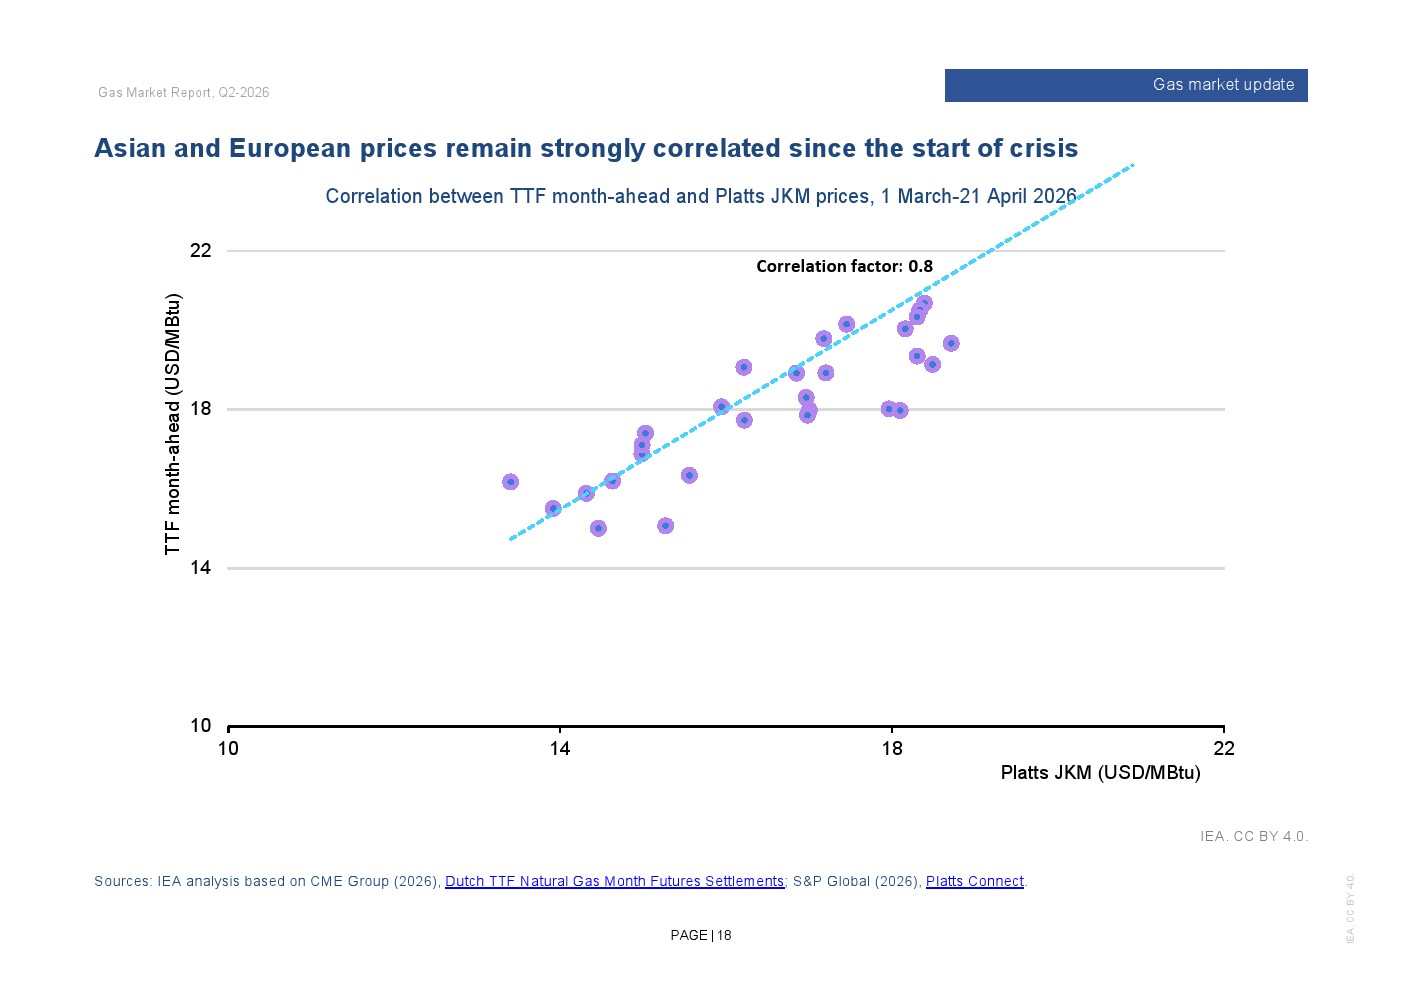Select the lowest data point near JKM 14.5
Viewport: 1403px width, 992px height.
[598, 528]
